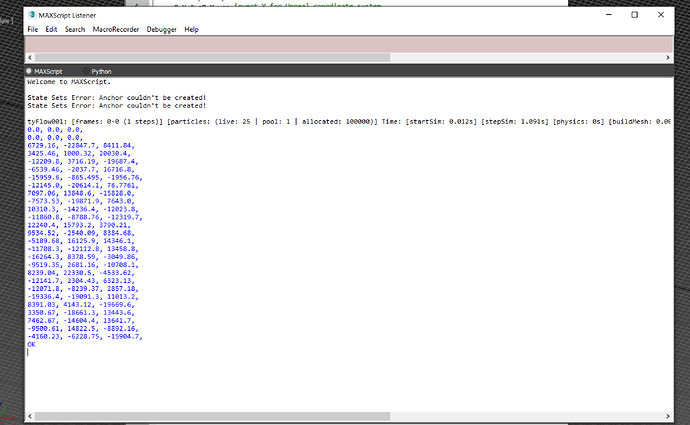Switch to the MAXScript tab
The height and width of the screenshot is (425, 690).
click(x=48, y=72)
